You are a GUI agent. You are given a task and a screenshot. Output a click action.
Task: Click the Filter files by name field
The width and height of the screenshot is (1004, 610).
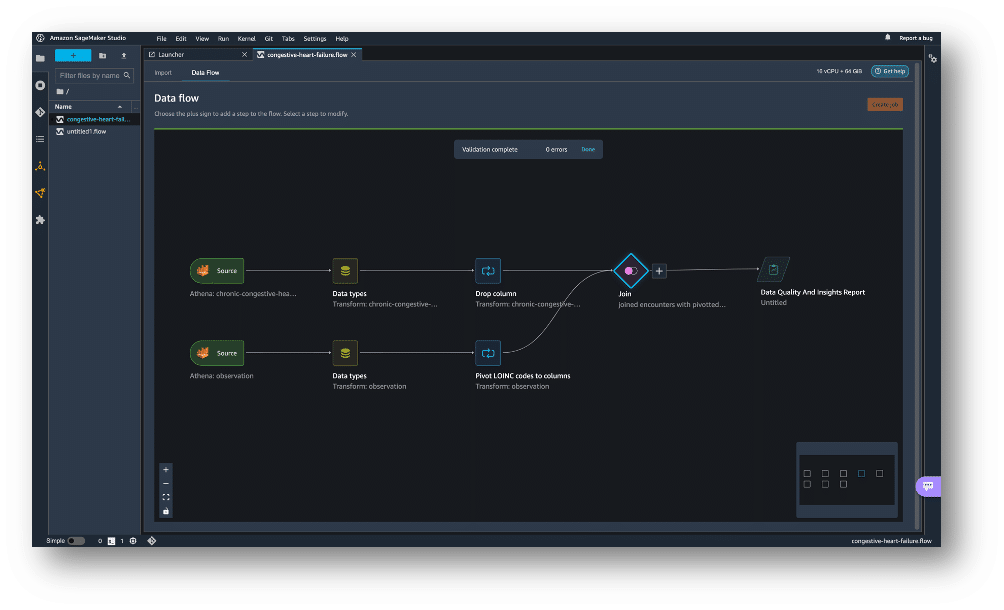click(x=90, y=75)
